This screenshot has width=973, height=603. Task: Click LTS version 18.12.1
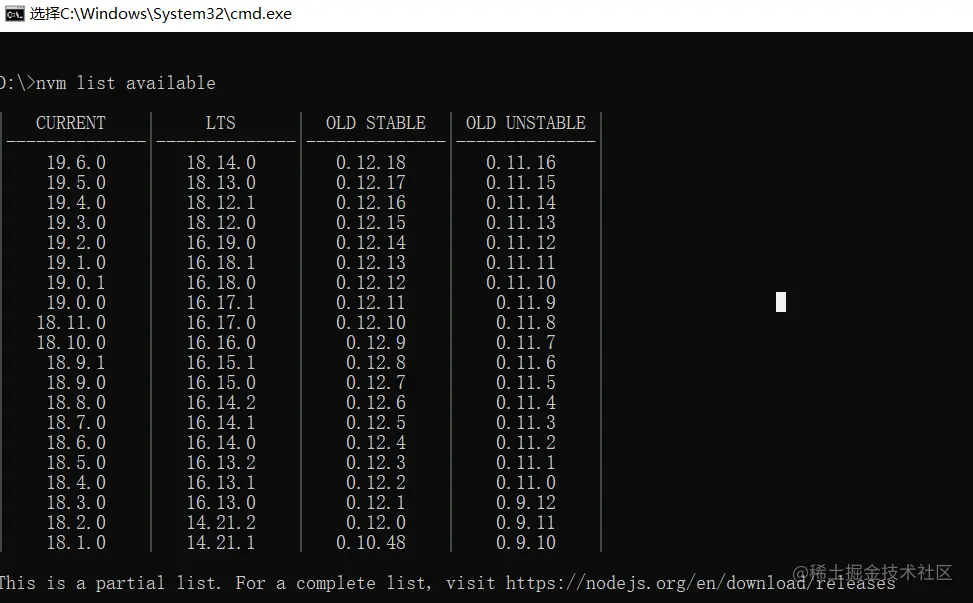pyautogui.click(x=221, y=202)
